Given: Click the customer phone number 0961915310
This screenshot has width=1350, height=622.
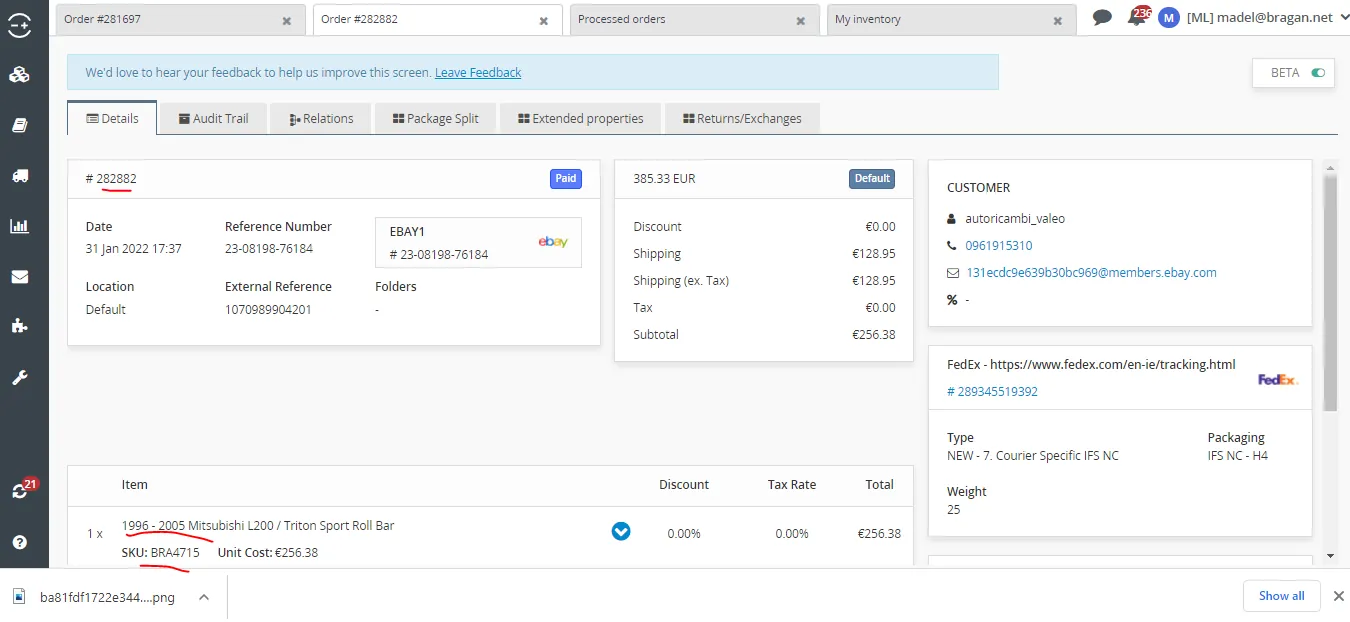Looking at the screenshot, I should pos(998,245).
